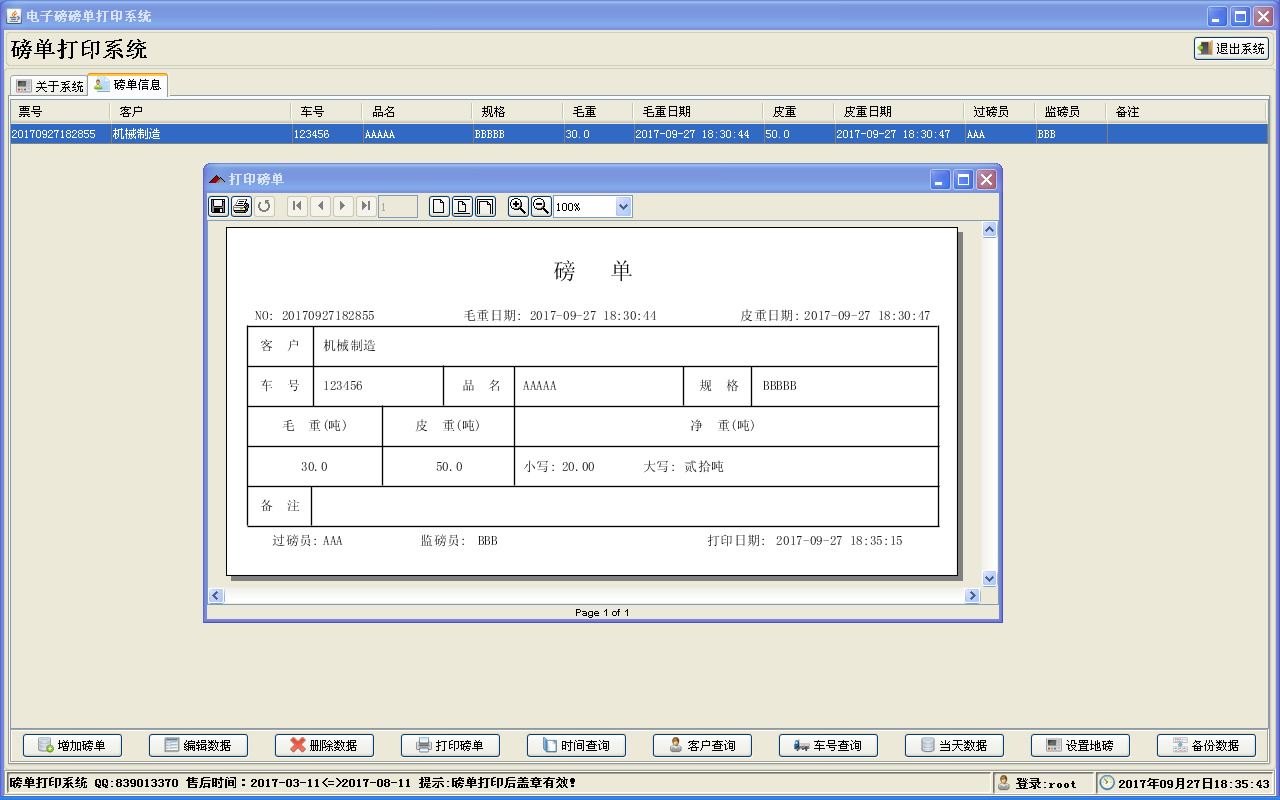The image size is (1280, 800).
Task: Zoom out of the weighing slip
Action: tap(541, 206)
